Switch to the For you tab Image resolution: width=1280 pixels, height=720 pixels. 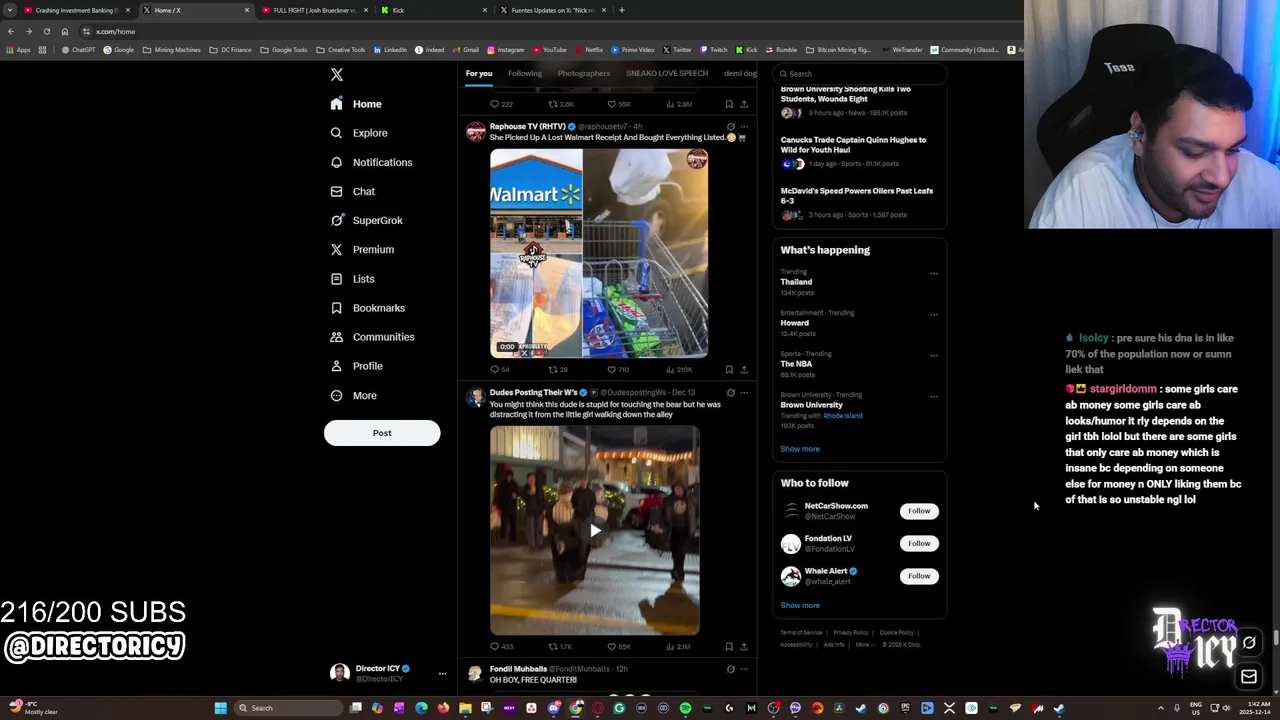coord(478,73)
